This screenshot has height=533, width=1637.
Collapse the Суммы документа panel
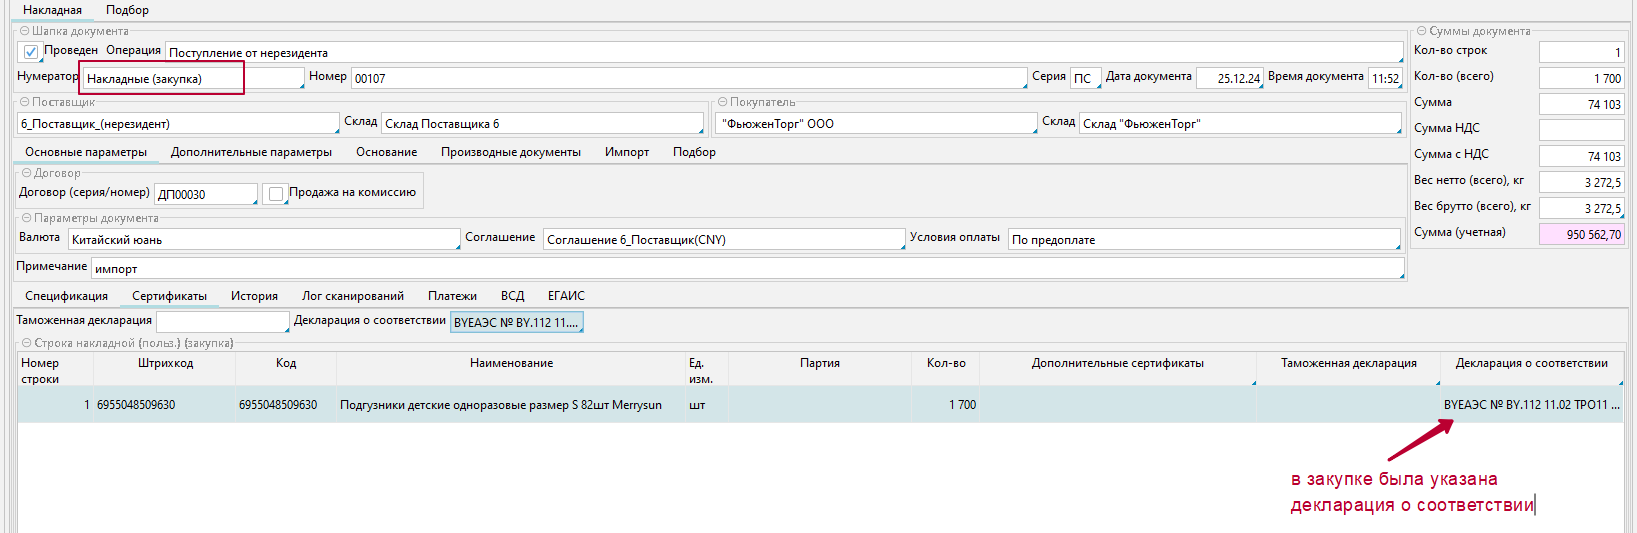pyautogui.click(x=1422, y=31)
